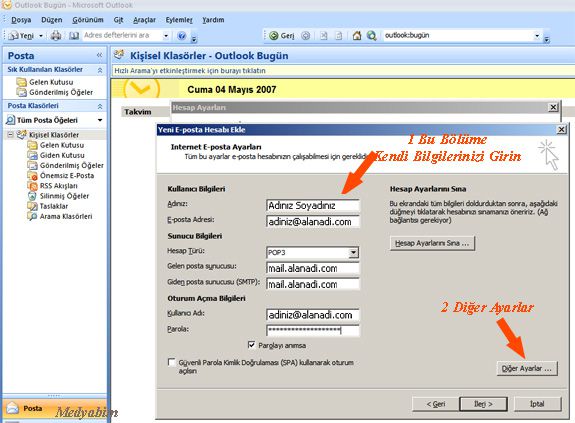This screenshot has width=575, height=423.
Task: Open the Görünüm menu
Action: [x=88, y=20]
